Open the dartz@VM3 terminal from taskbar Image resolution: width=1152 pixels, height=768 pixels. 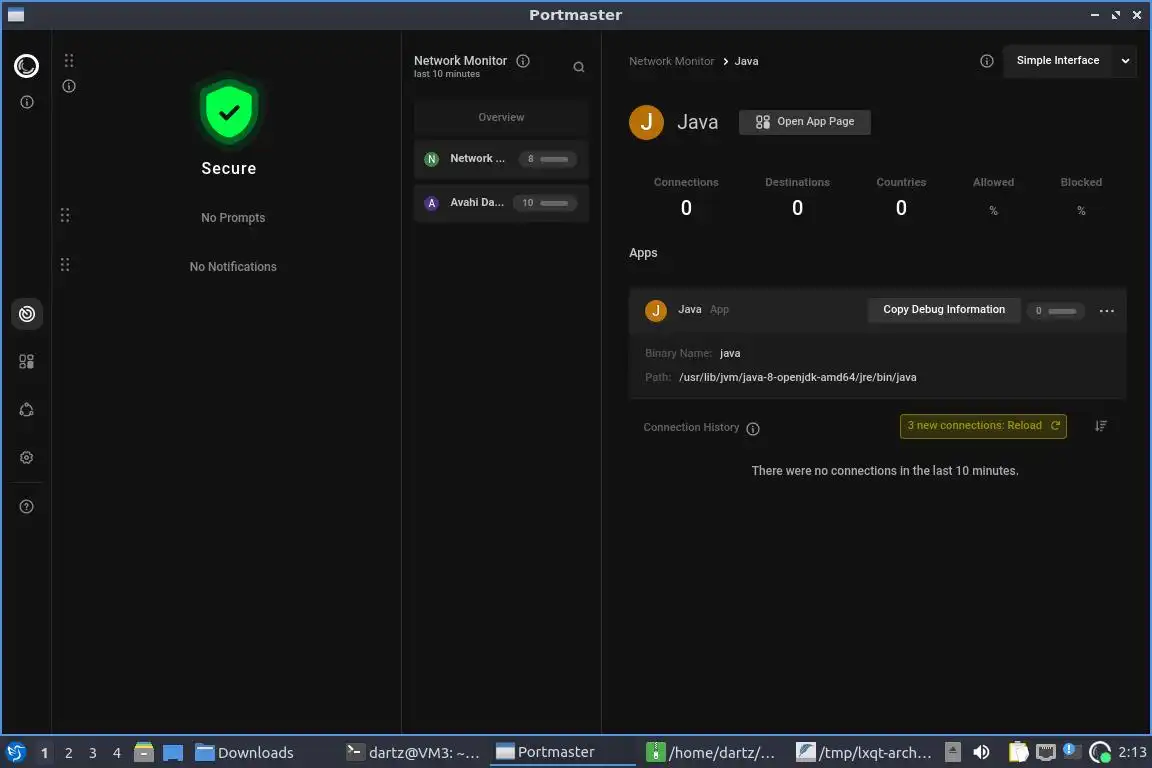[x=414, y=753]
